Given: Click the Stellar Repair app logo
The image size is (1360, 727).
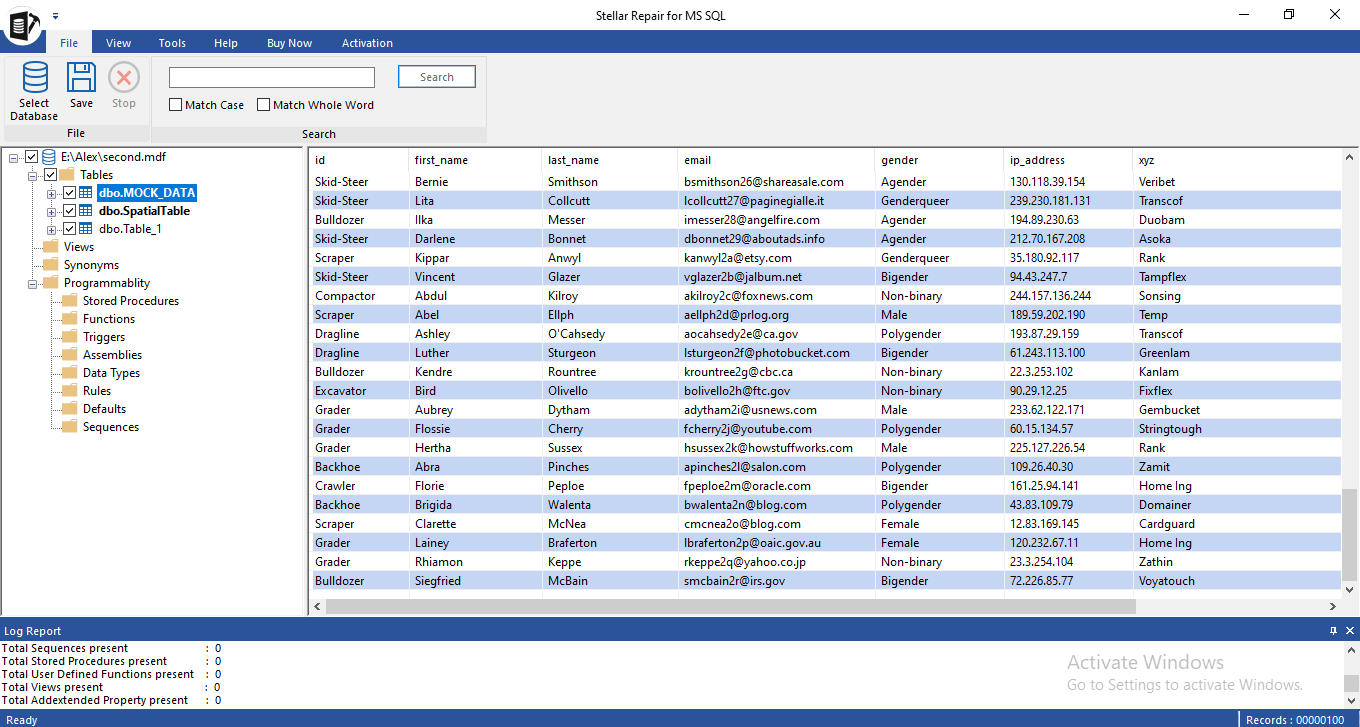Looking at the screenshot, I should 22,24.
